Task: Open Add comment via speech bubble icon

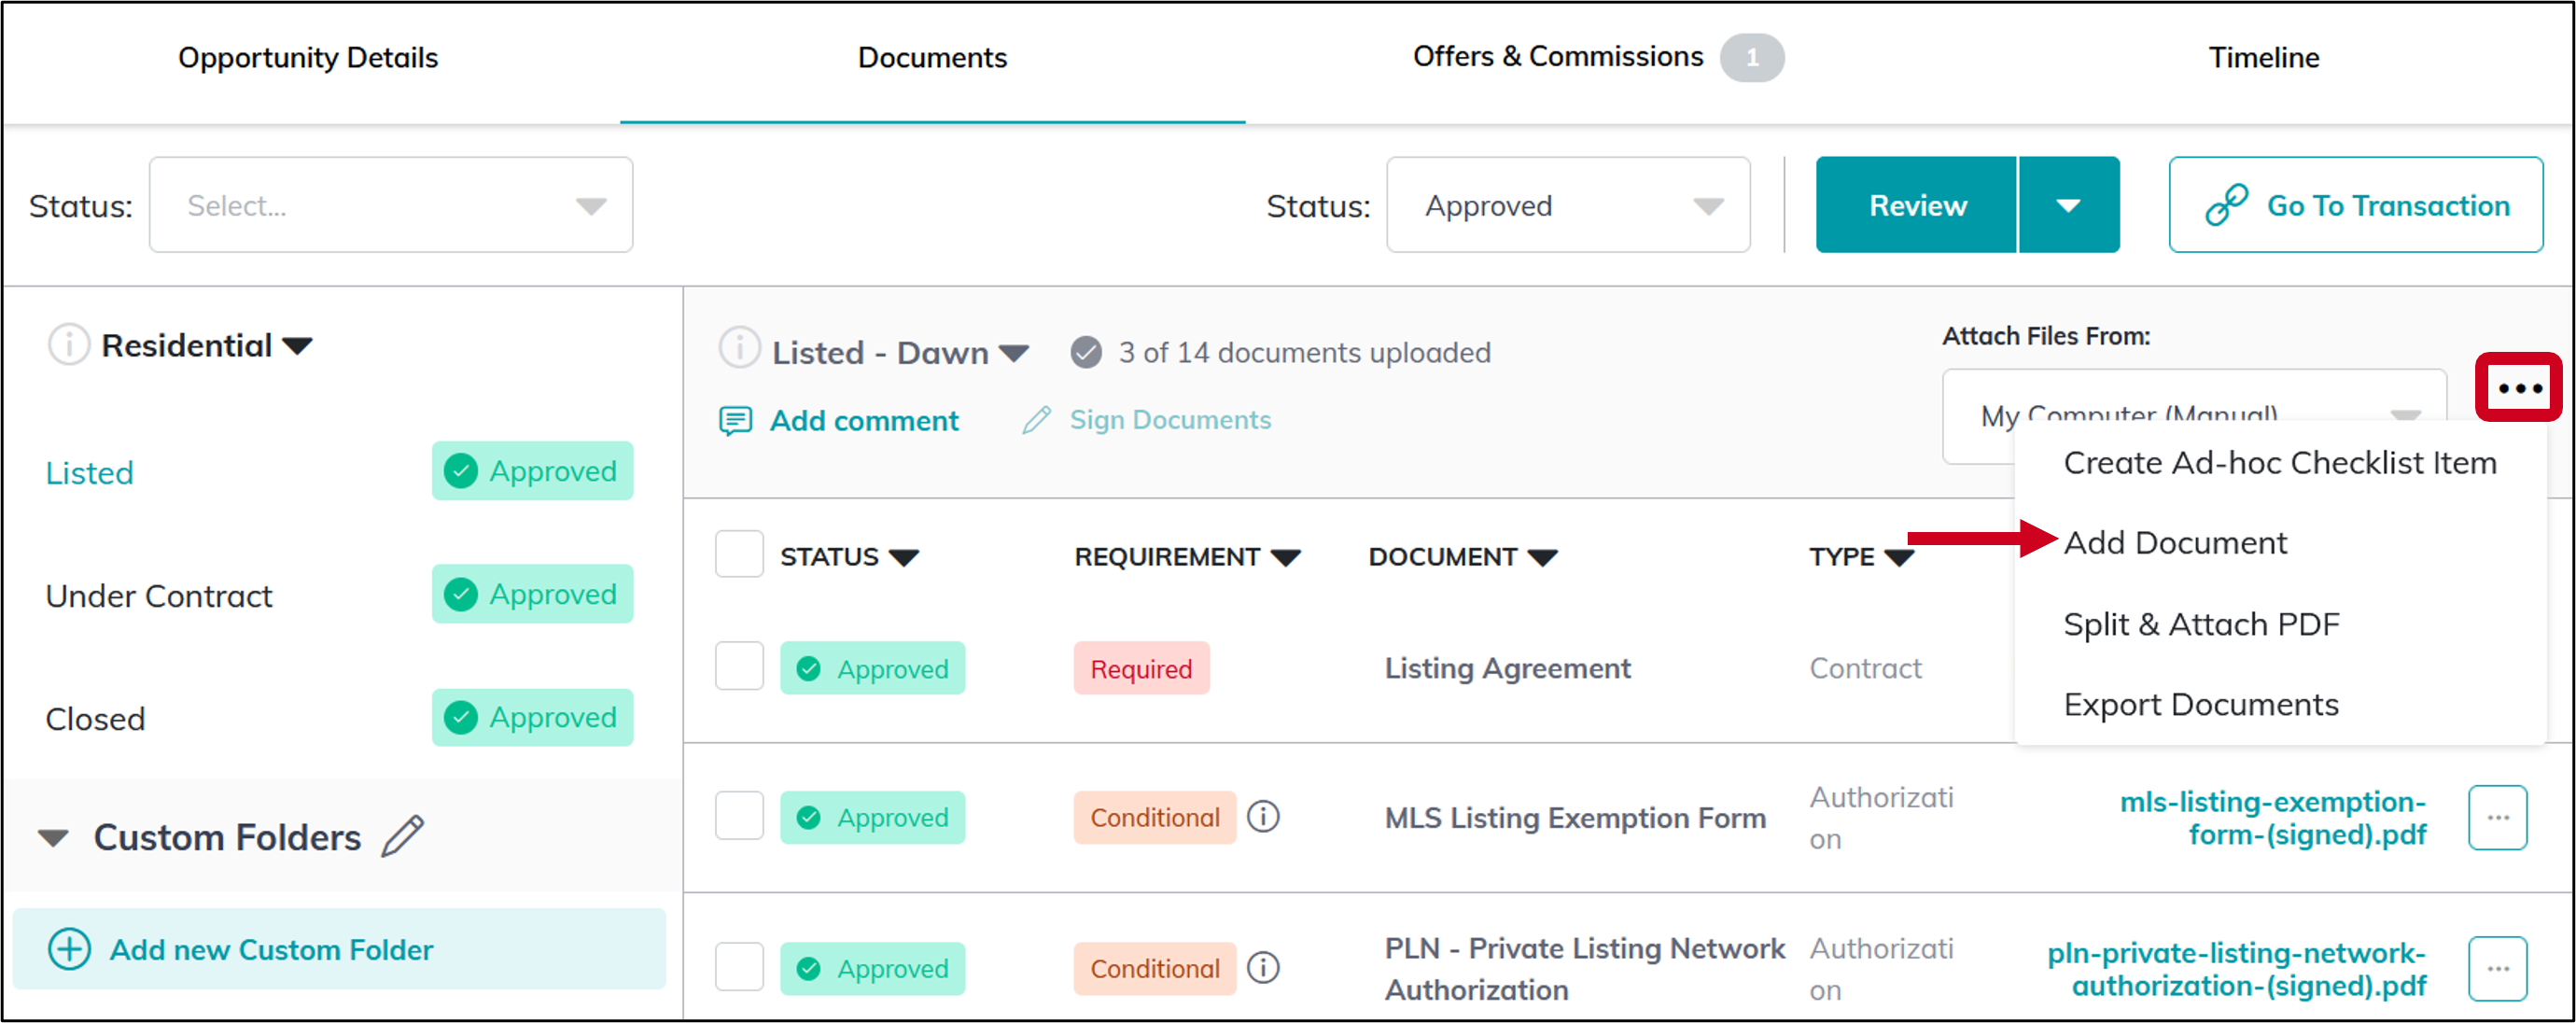Action: tap(736, 420)
